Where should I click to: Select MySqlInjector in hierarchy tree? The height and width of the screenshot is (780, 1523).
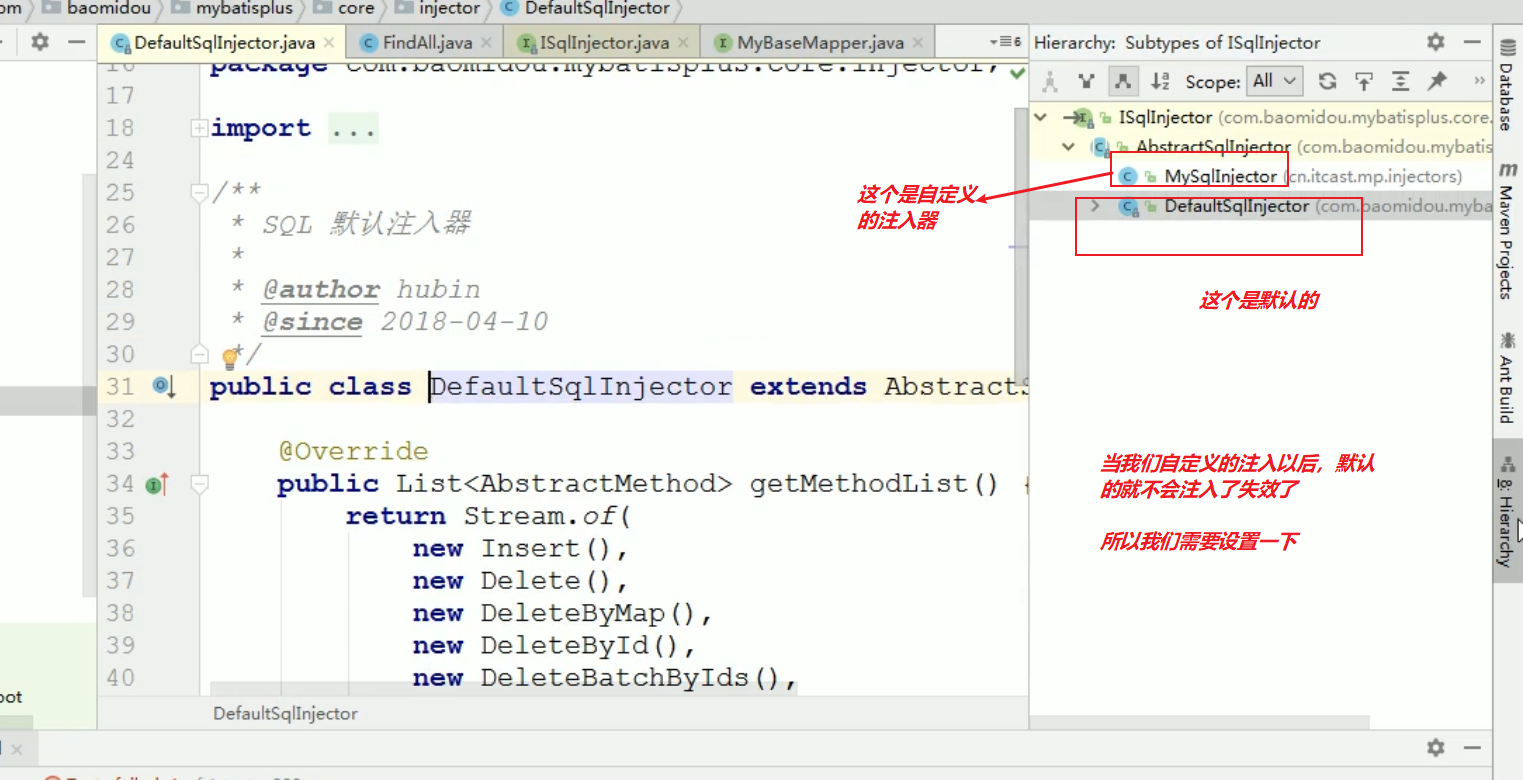[1220, 176]
